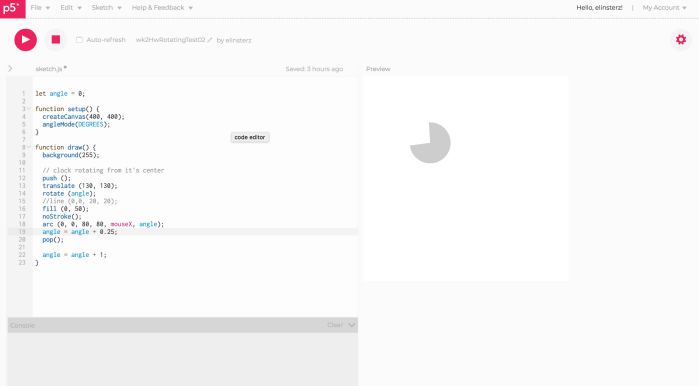Enable the Auto-refresh checkbox

click(x=79, y=40)
